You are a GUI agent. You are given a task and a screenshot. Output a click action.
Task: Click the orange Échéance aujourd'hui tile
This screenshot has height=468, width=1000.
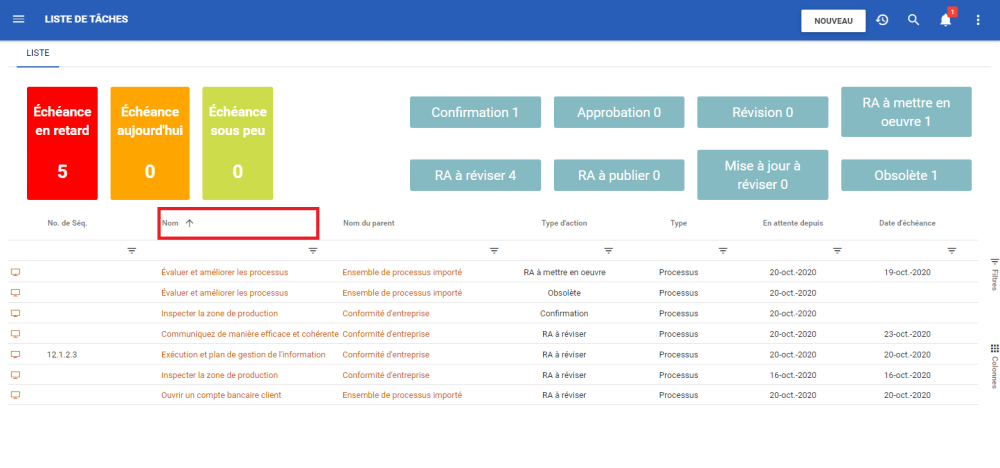(x=150, y=143)
